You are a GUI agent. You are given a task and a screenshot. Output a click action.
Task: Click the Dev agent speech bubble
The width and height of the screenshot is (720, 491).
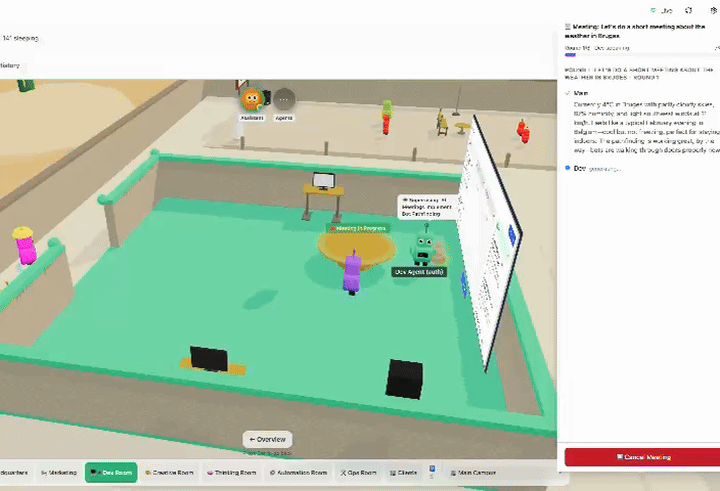coord(427,207)
